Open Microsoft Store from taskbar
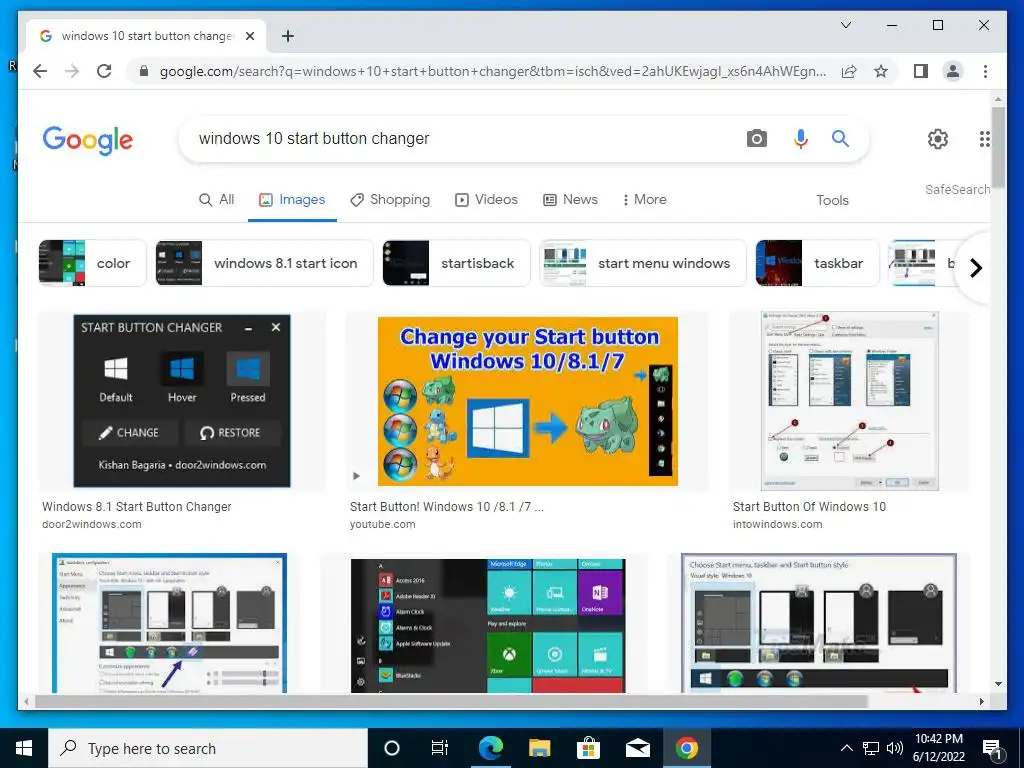 point(588,748)
